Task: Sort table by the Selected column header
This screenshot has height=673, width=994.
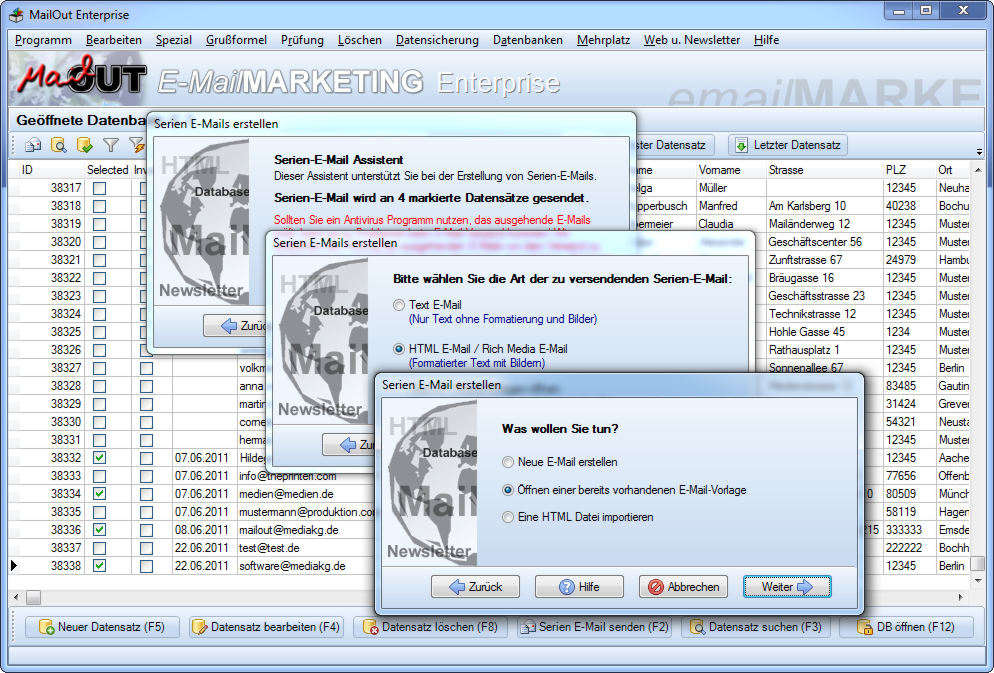Action: (107, 170)
